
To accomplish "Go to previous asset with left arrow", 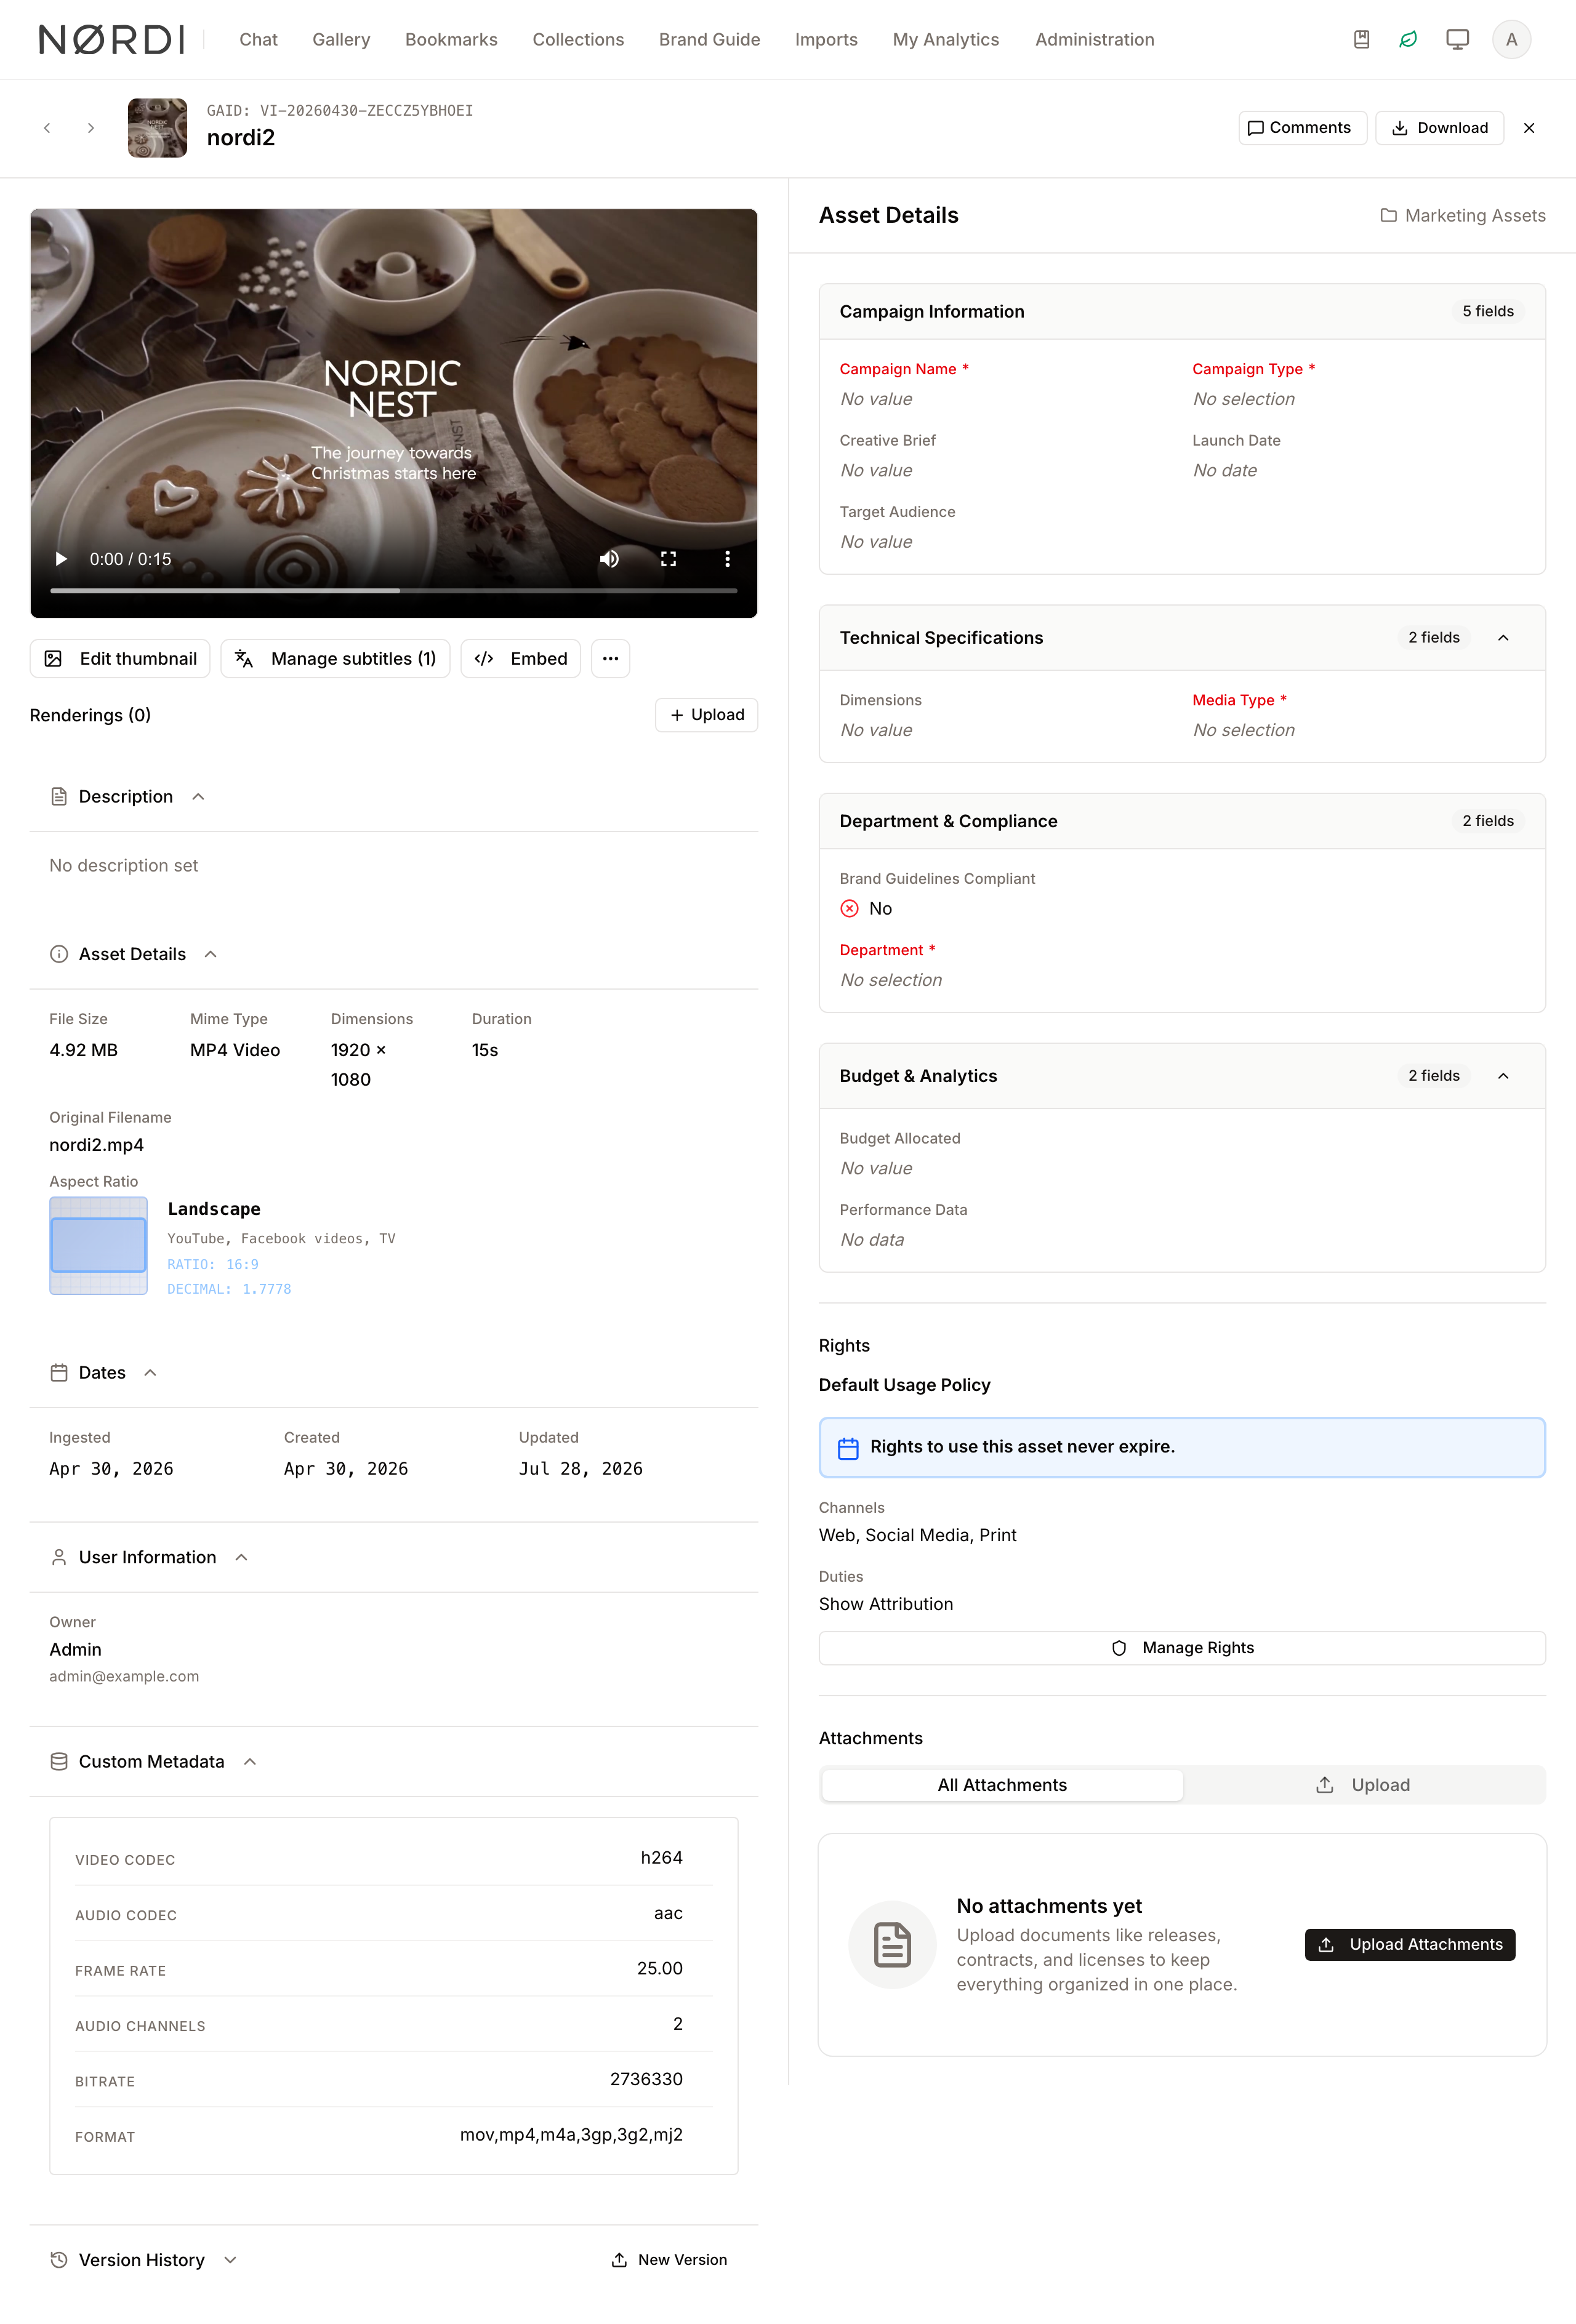I will [47, 128].
